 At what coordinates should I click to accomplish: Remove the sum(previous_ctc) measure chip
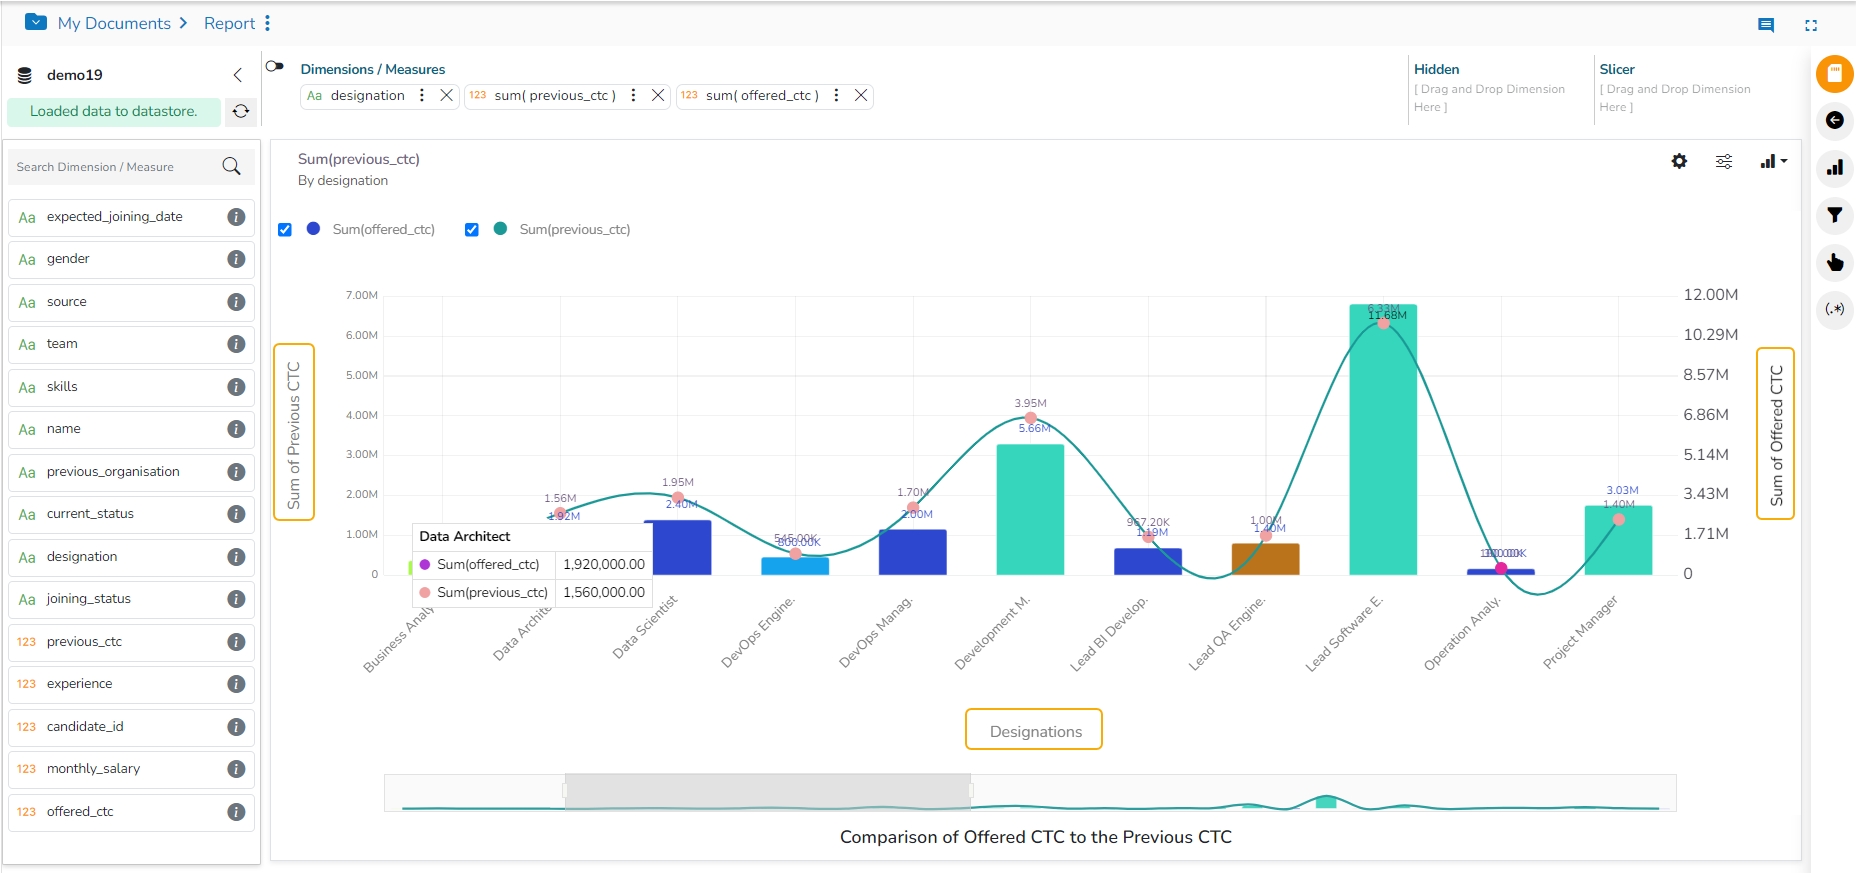[x=658, y=95]
